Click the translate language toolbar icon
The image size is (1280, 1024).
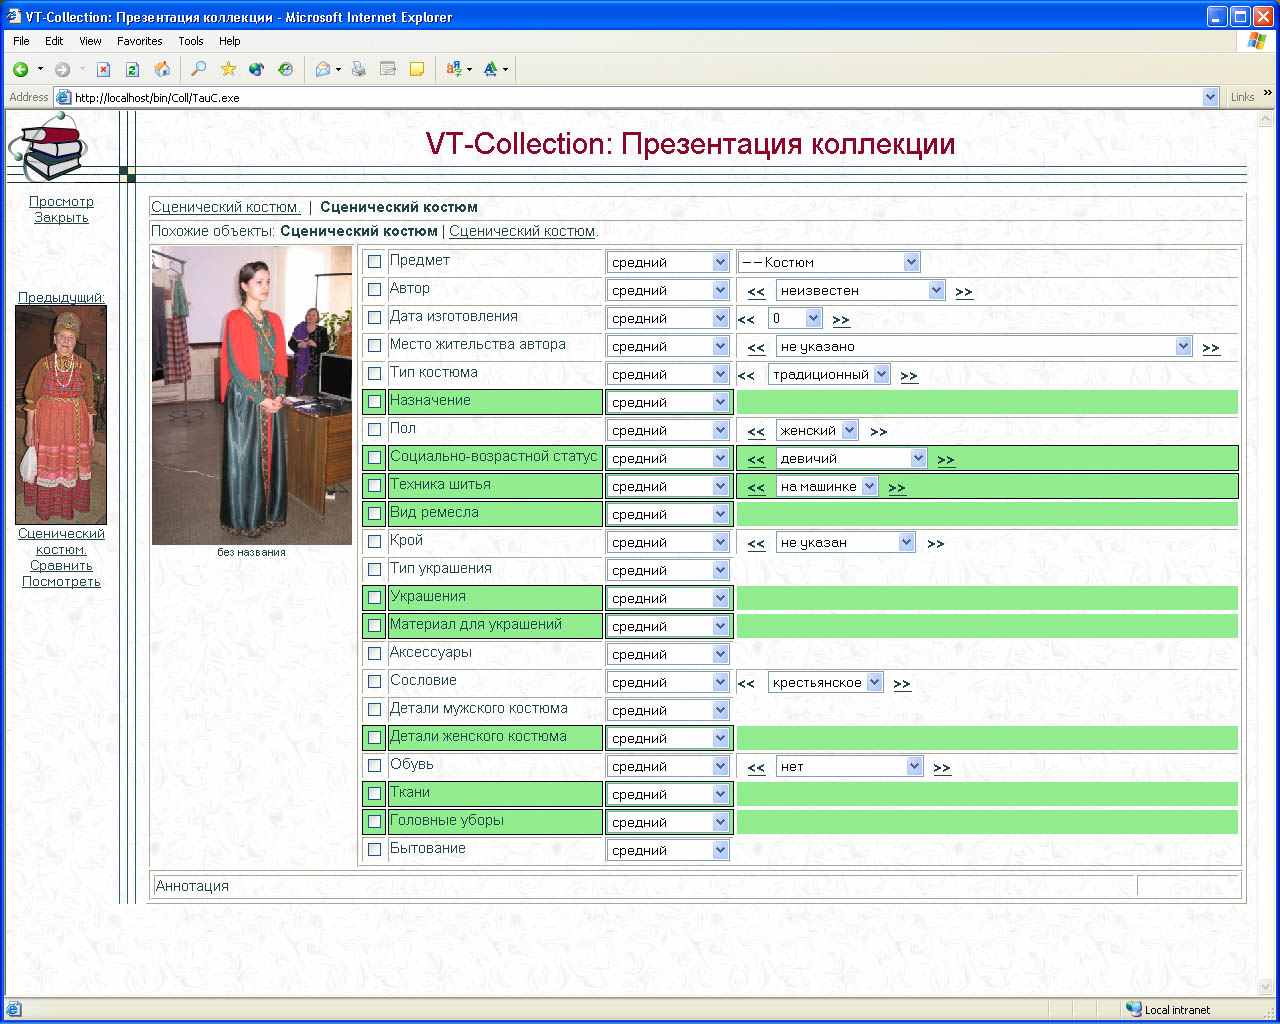pos(454,69)
